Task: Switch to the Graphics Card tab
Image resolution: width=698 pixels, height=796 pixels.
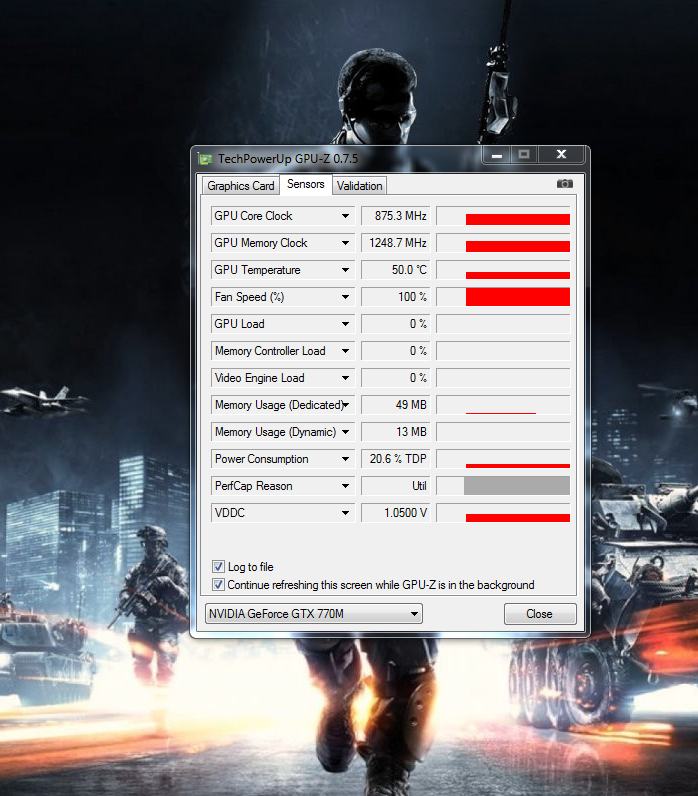Action: [241, 186]
